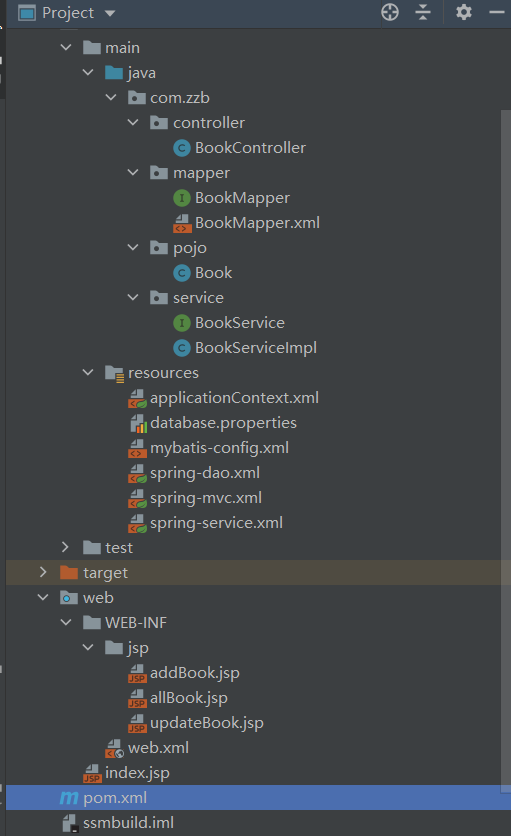
Task: Expand the target folder chevron
Action: 43,572
